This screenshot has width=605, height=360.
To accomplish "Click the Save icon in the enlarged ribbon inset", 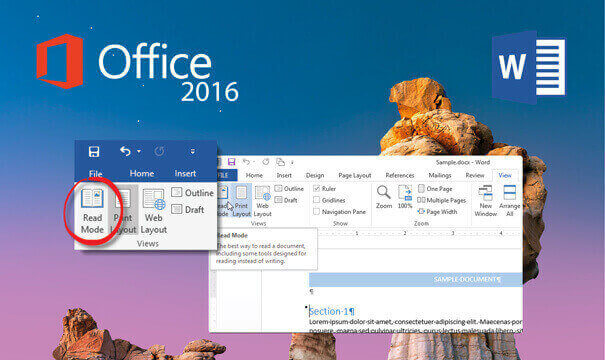I will (x=94, y=152).
